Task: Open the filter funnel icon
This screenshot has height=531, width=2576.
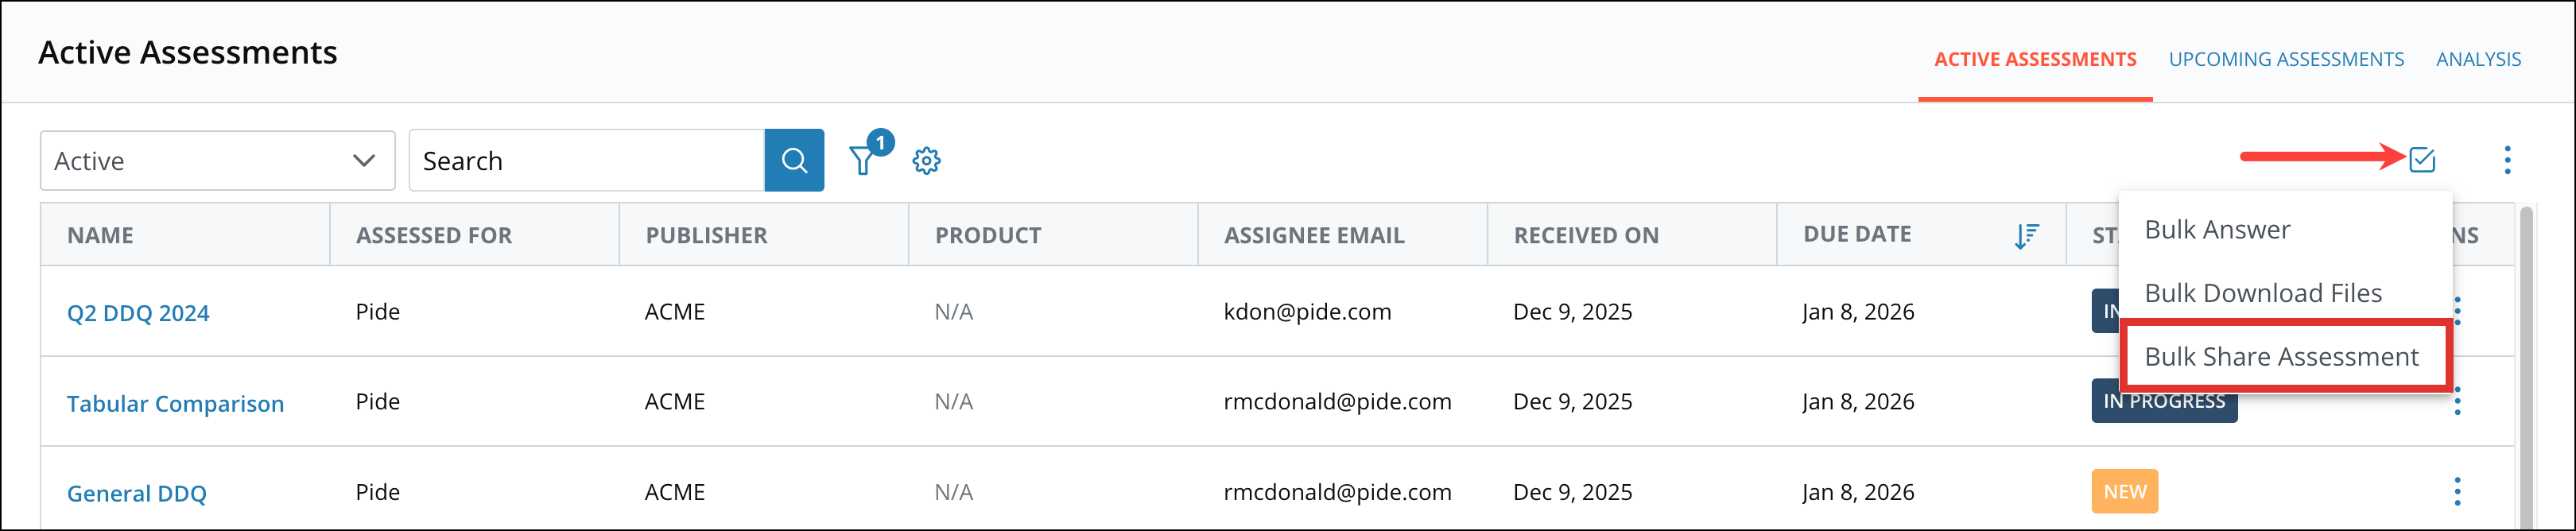Action: (862, 161)
